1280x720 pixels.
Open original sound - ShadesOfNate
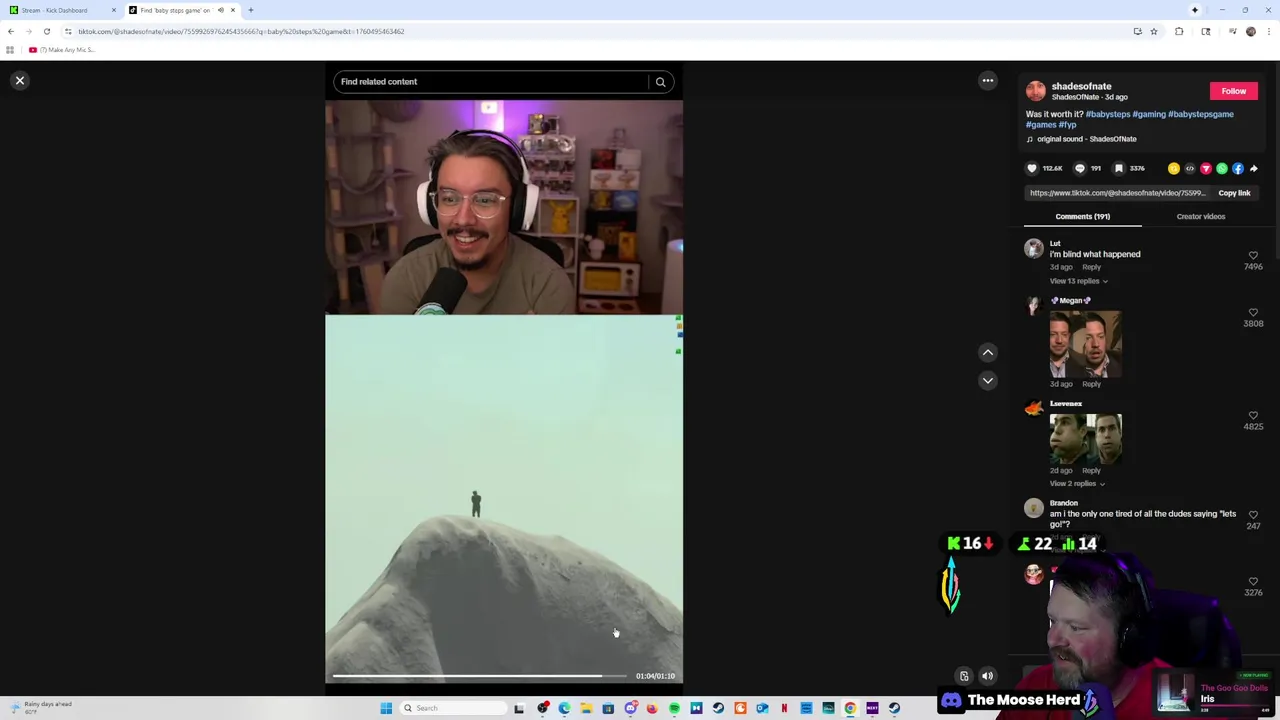click(x=1086, y=139)
